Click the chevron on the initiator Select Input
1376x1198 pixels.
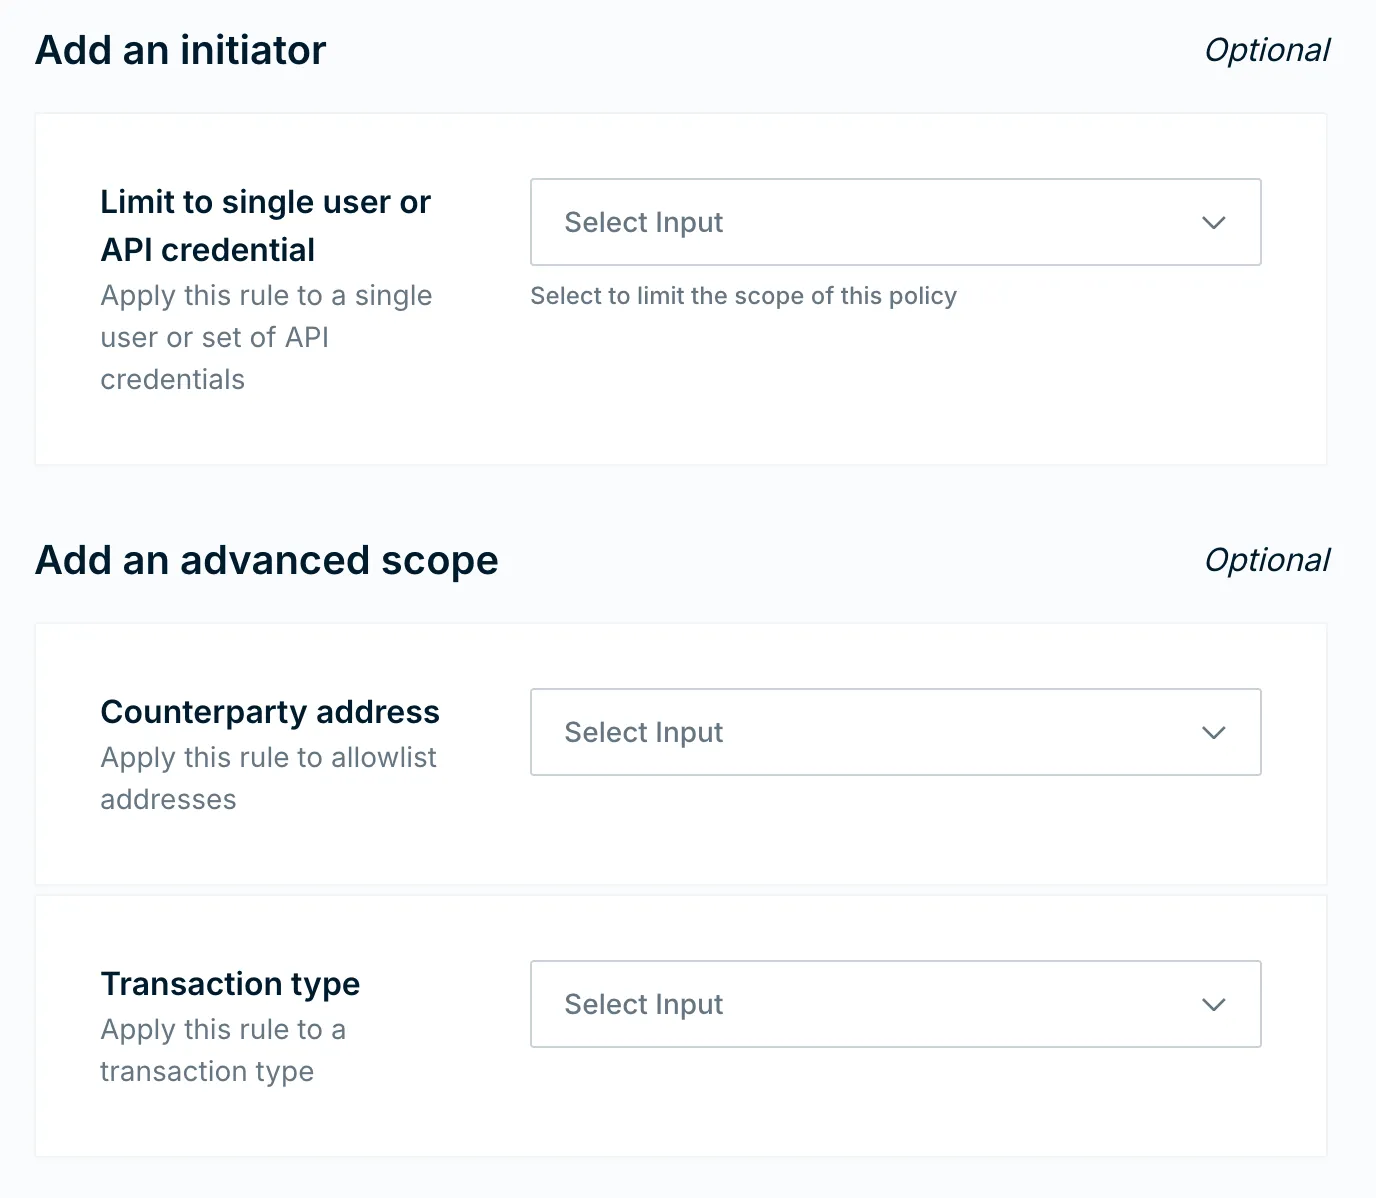[1213, 222]
